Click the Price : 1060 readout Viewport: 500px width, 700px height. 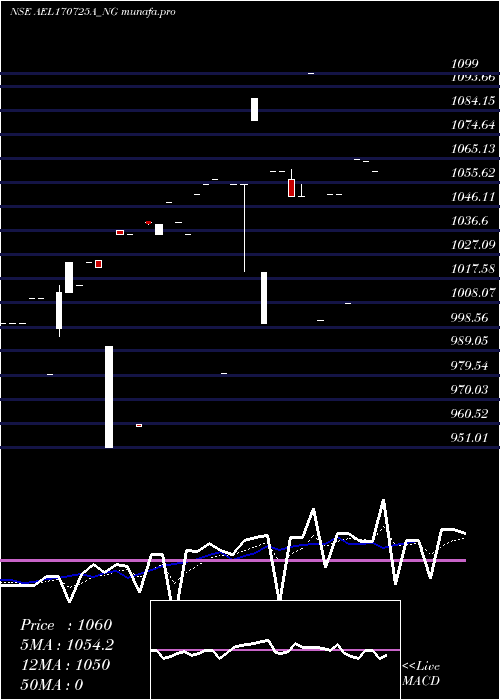click(66, 625)
